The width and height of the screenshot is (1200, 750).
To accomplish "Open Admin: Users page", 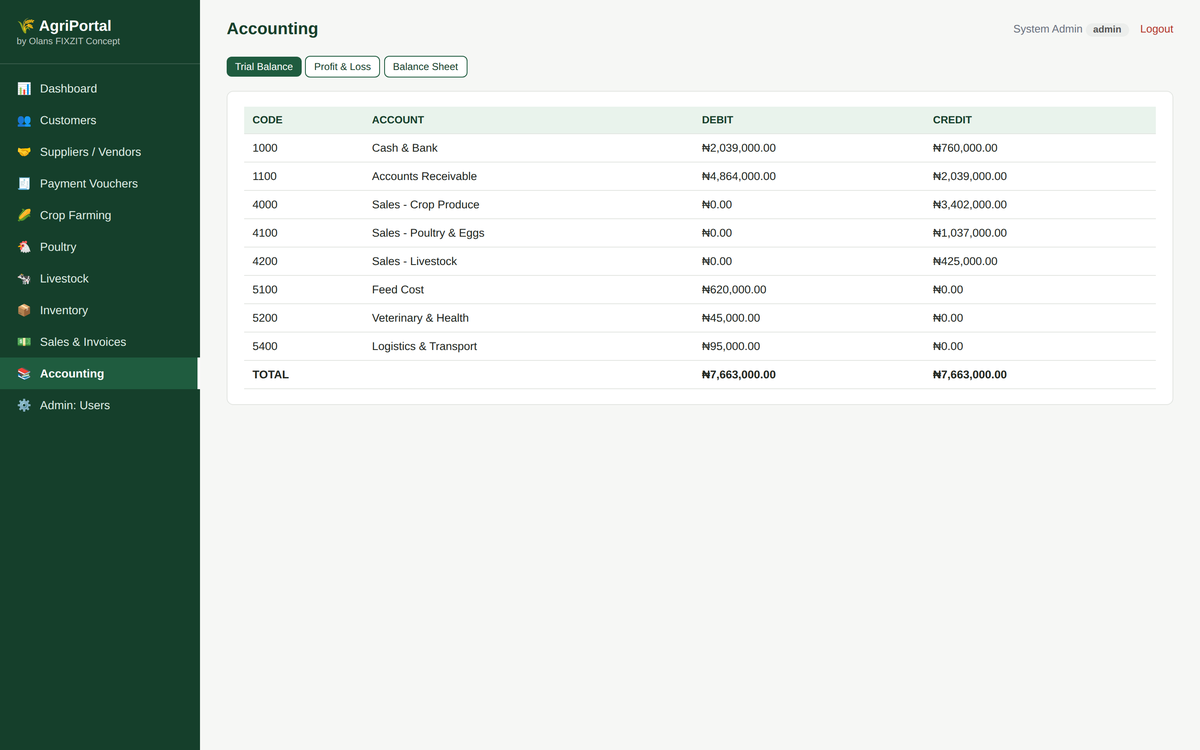I will click(x=100, y=406).
